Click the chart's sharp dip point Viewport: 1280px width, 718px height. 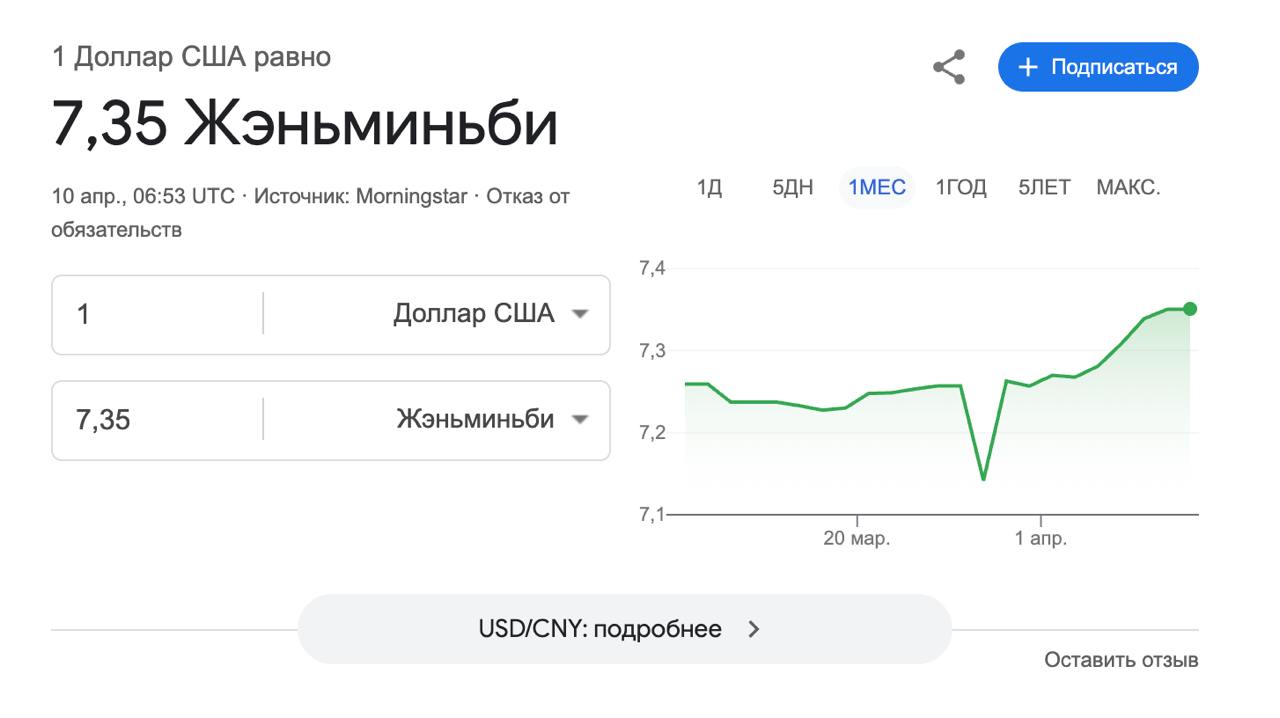pyautogui.click(x=984, y=479)
